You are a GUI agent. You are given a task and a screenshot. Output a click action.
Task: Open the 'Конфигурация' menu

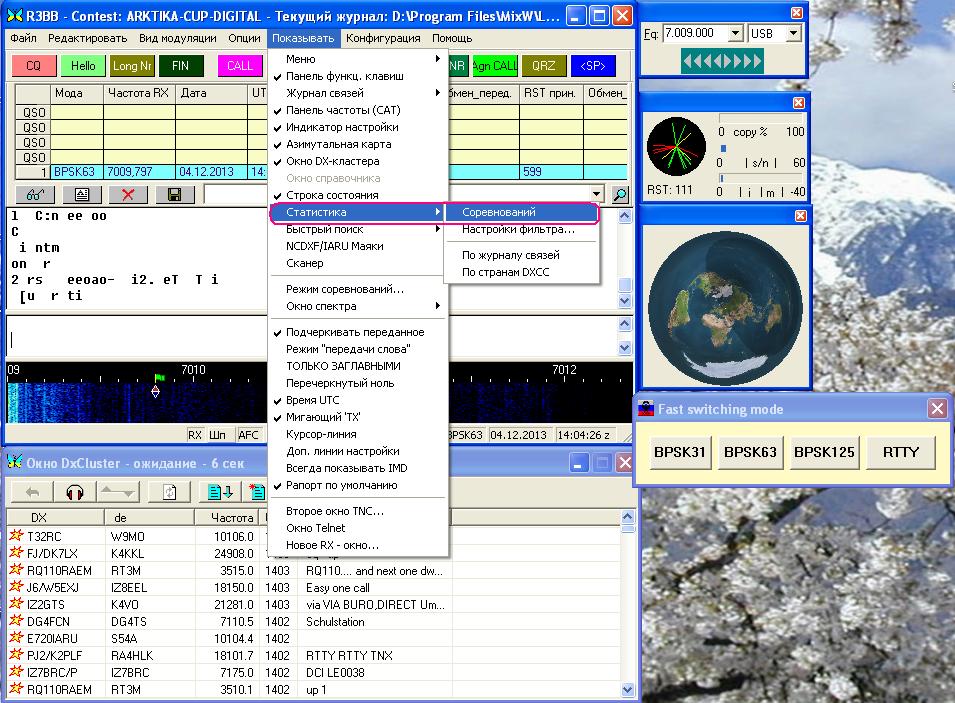383,38
